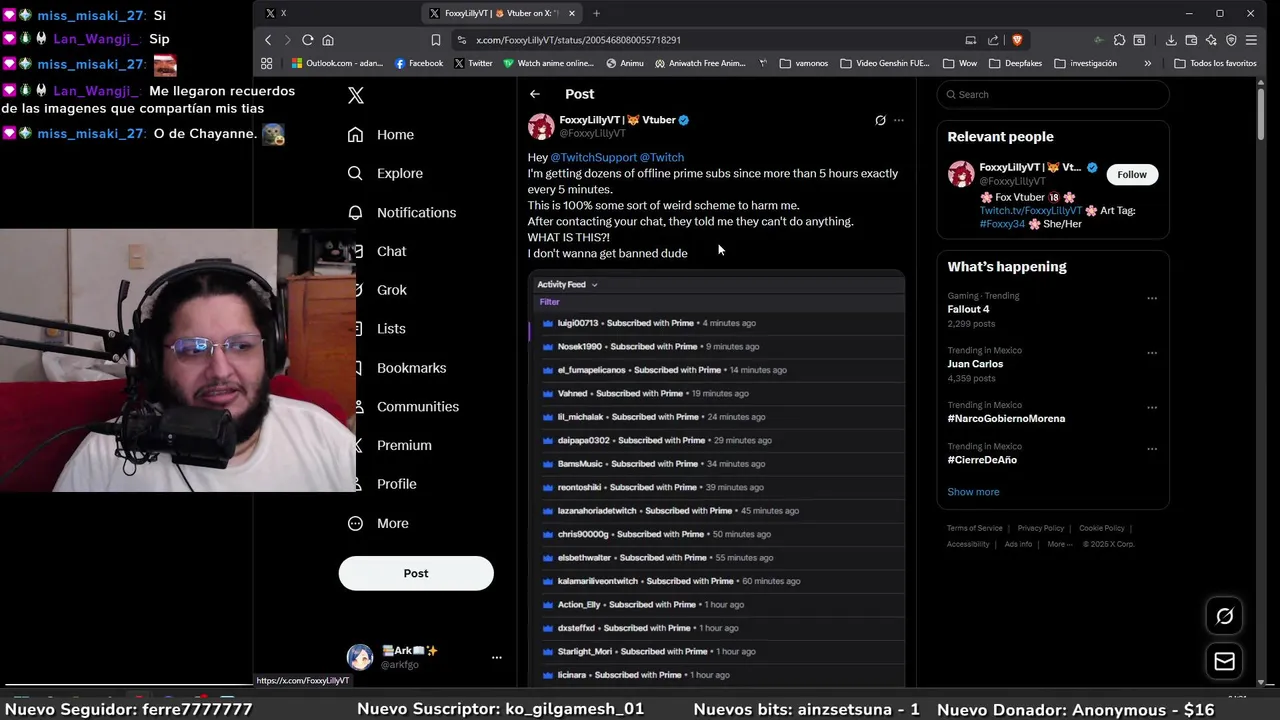Viewport: 1280px width, 720px height.
Task: Follow FoxxyLillyVT in Relevant people
Action: tap(1132, 174)
